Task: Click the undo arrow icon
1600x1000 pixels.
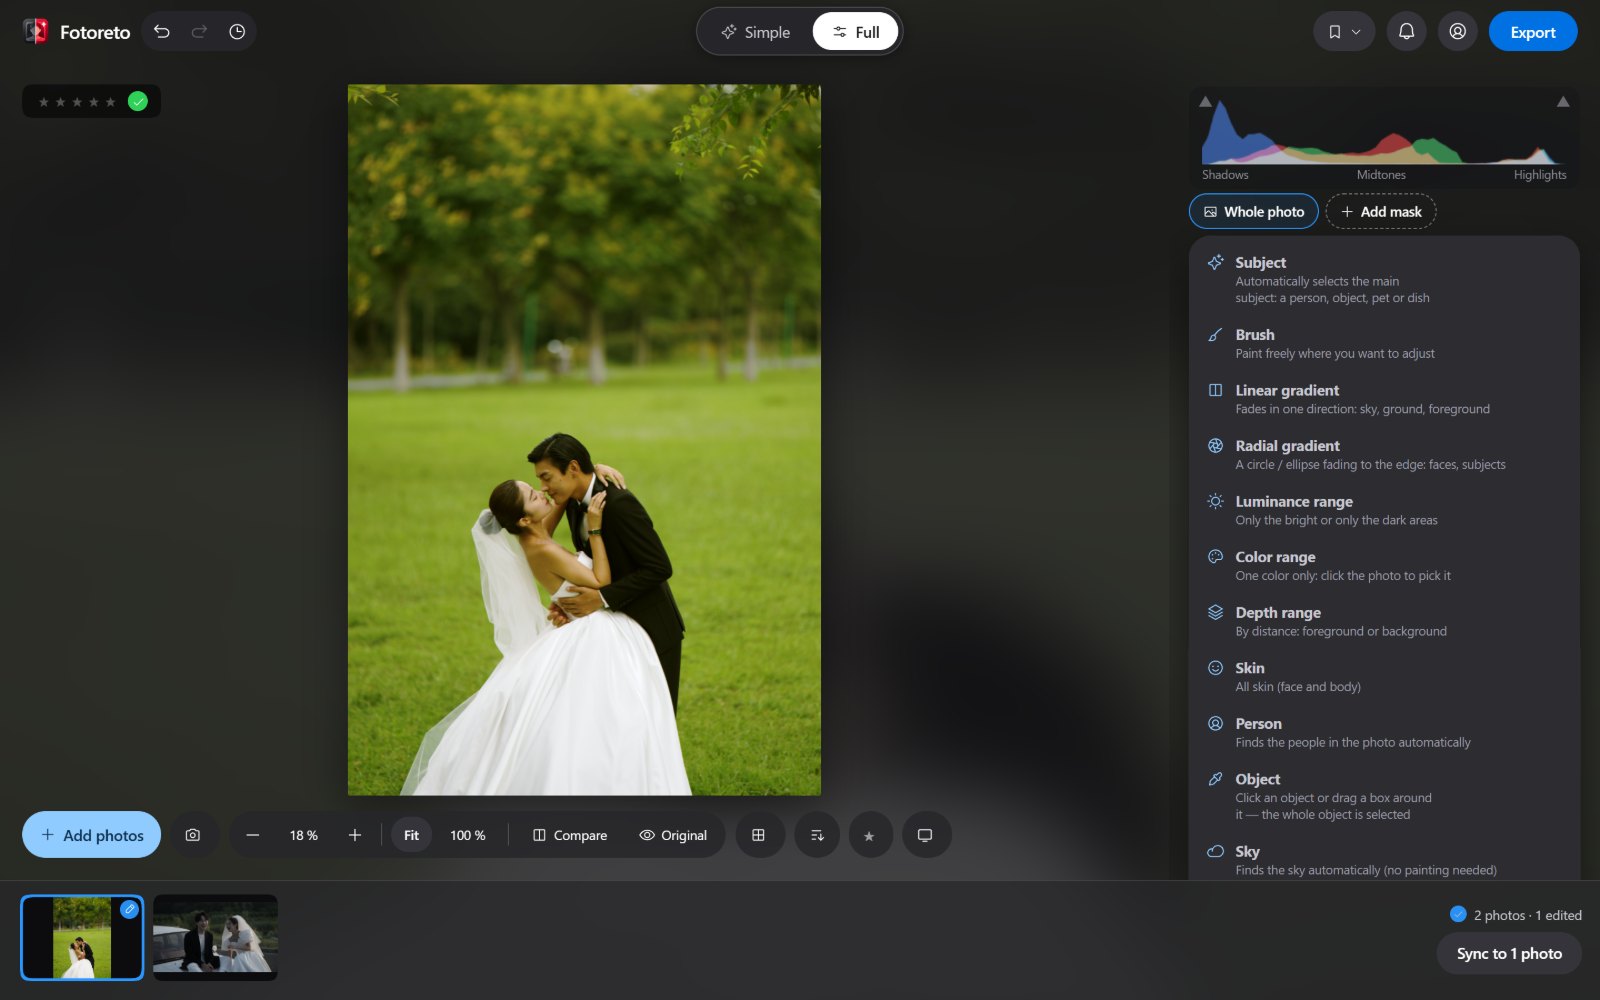Action: coord(162,32)
